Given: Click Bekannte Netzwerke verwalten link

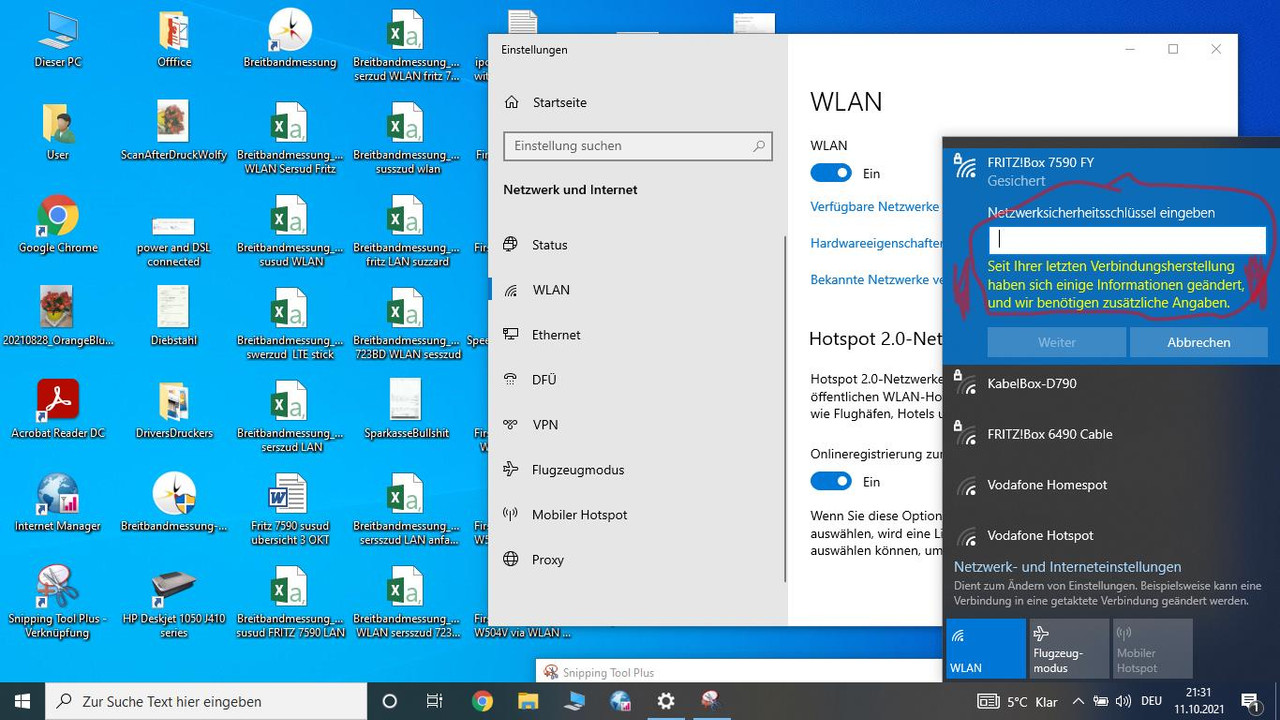Looking at the screenshot, I should coord(876,279).
